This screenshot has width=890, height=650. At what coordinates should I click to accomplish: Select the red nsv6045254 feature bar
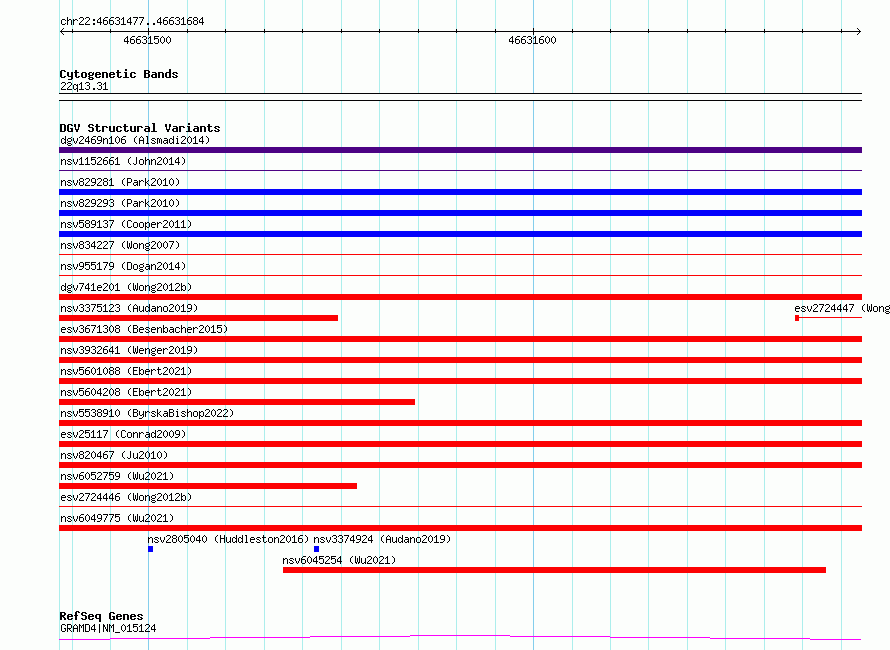click(554, 570)
